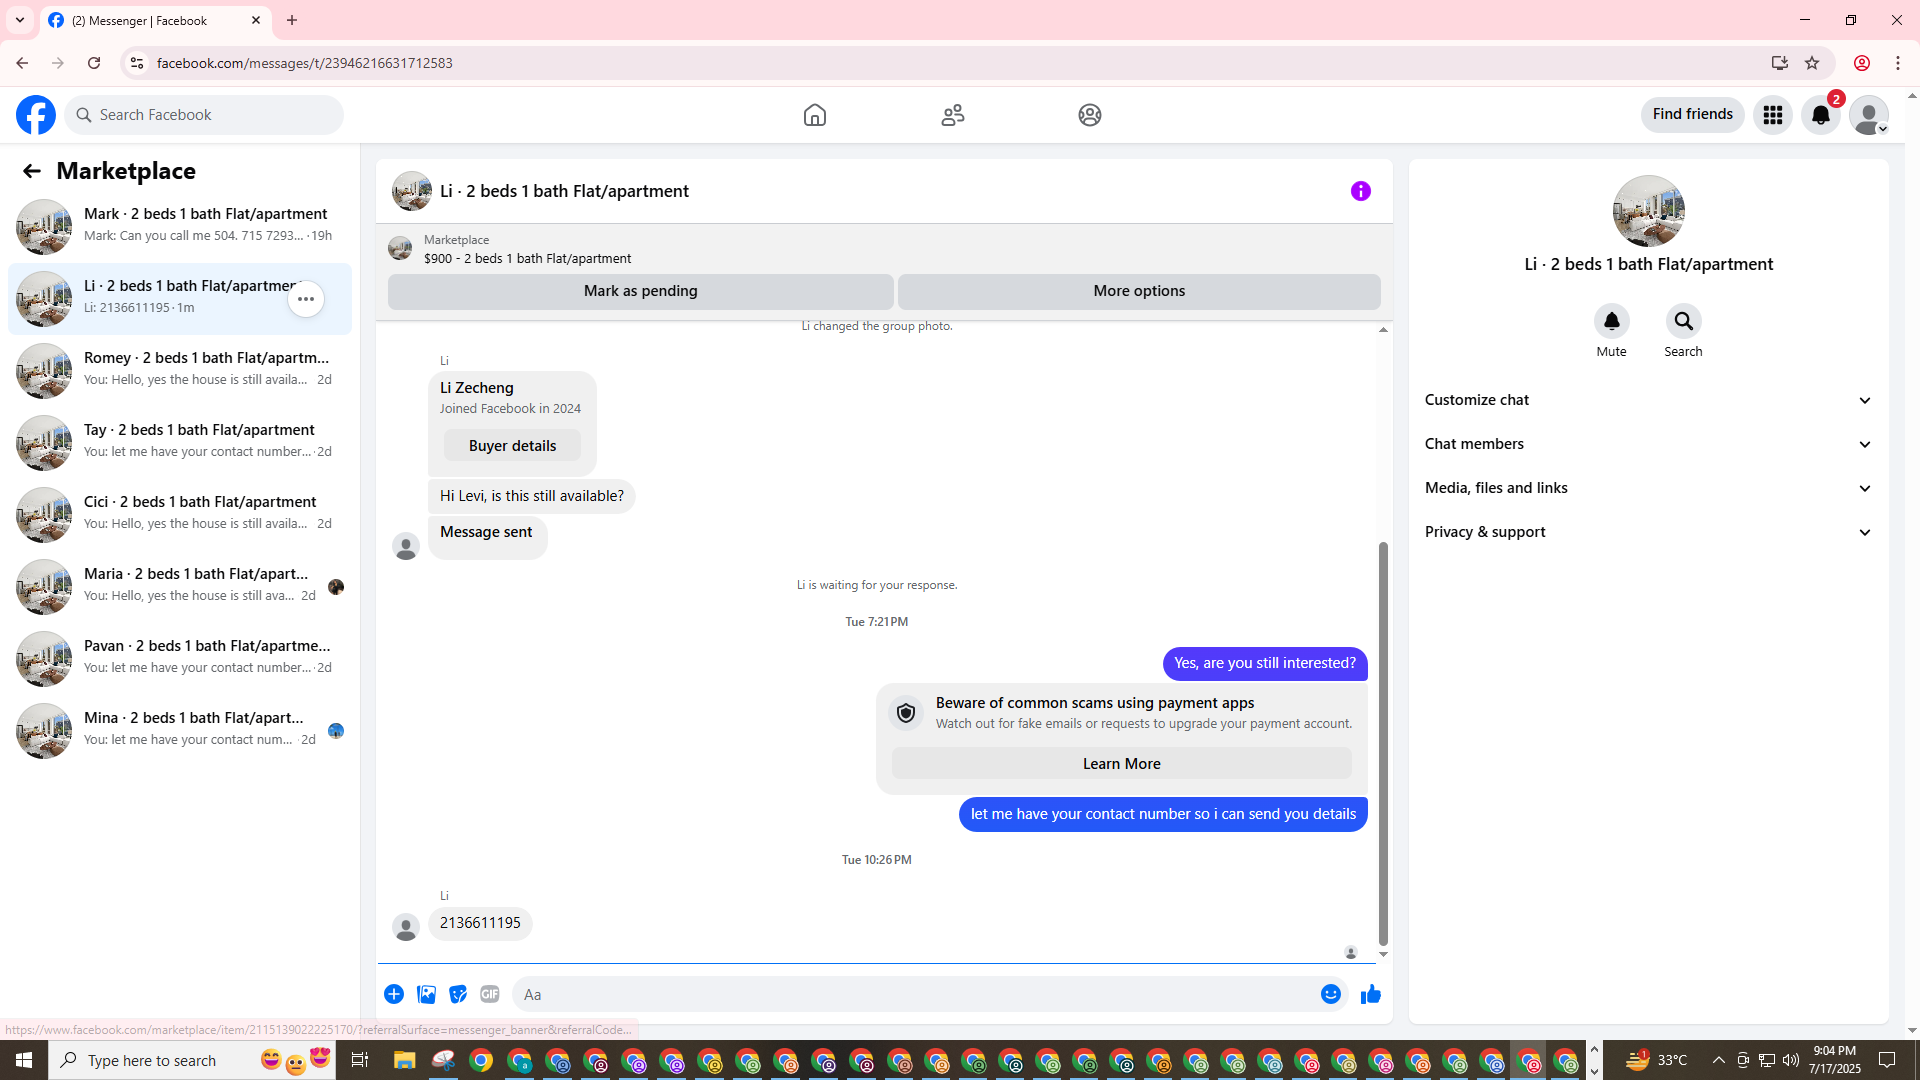Click the shield icon in scam warning

[x=906, y=713]
